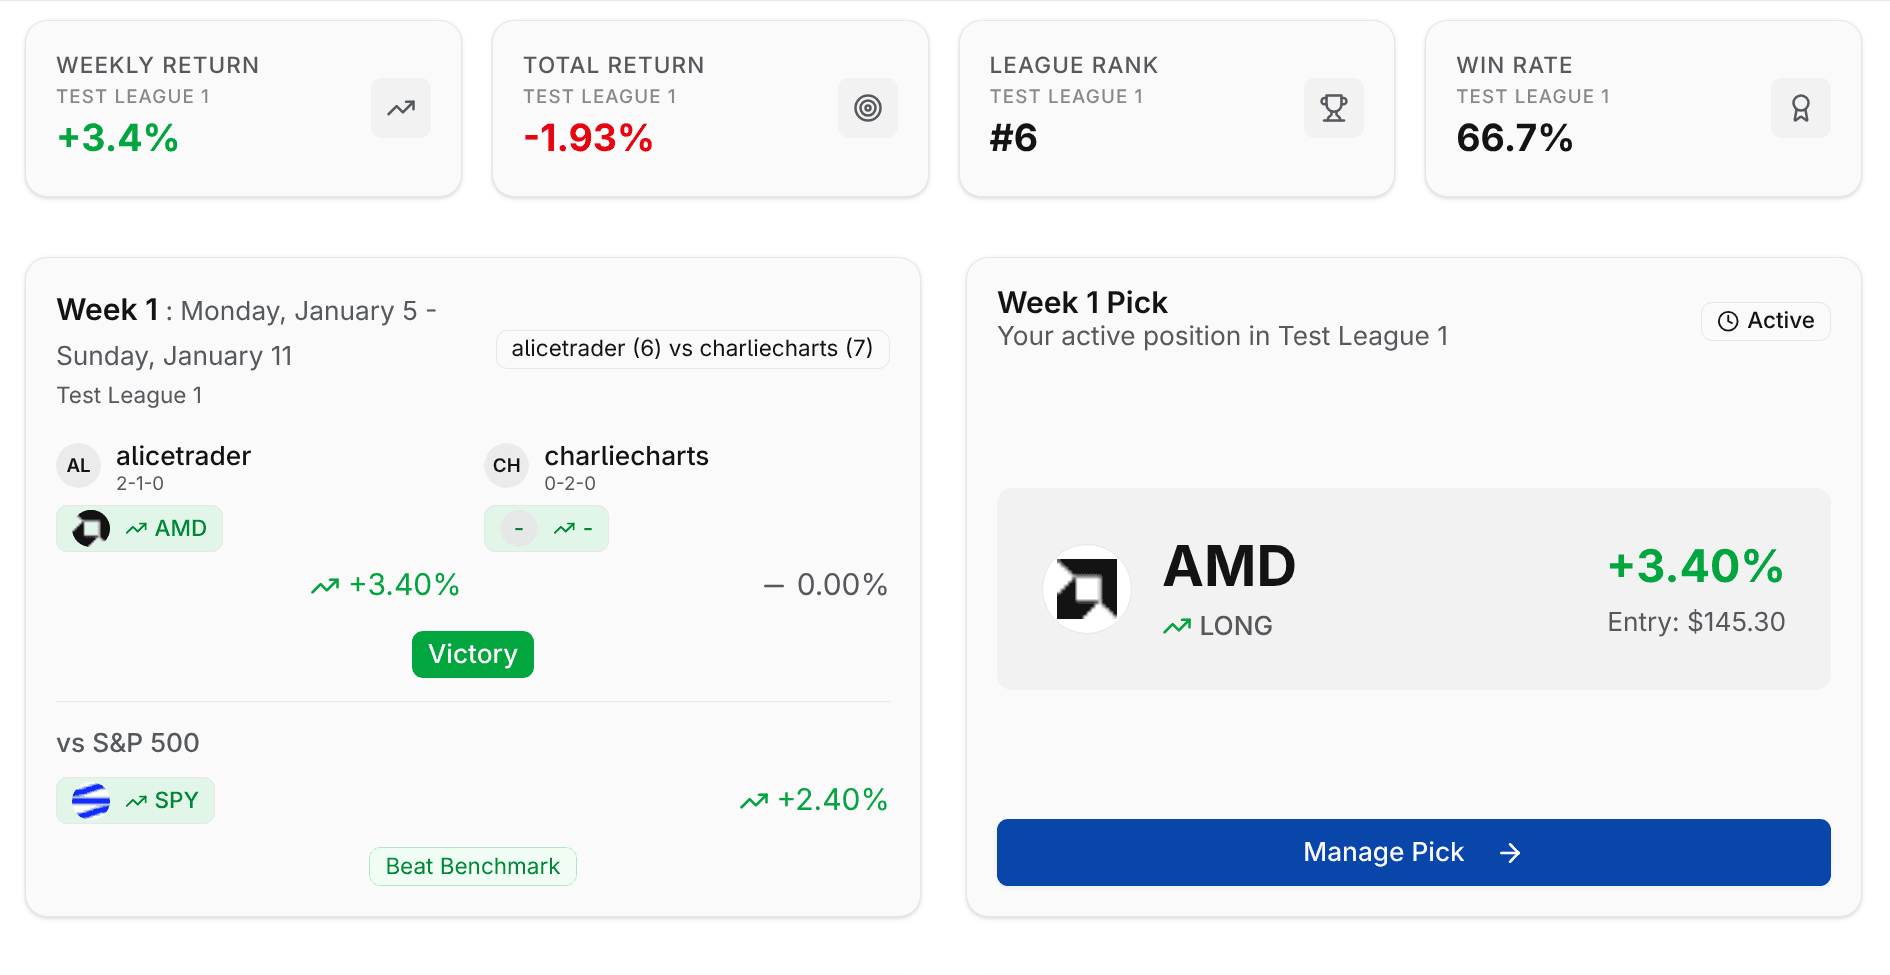The image size is (1890, 975).
Task: Click the large AMD logo in Week 1 Pick card
Action: (1086, 589)
